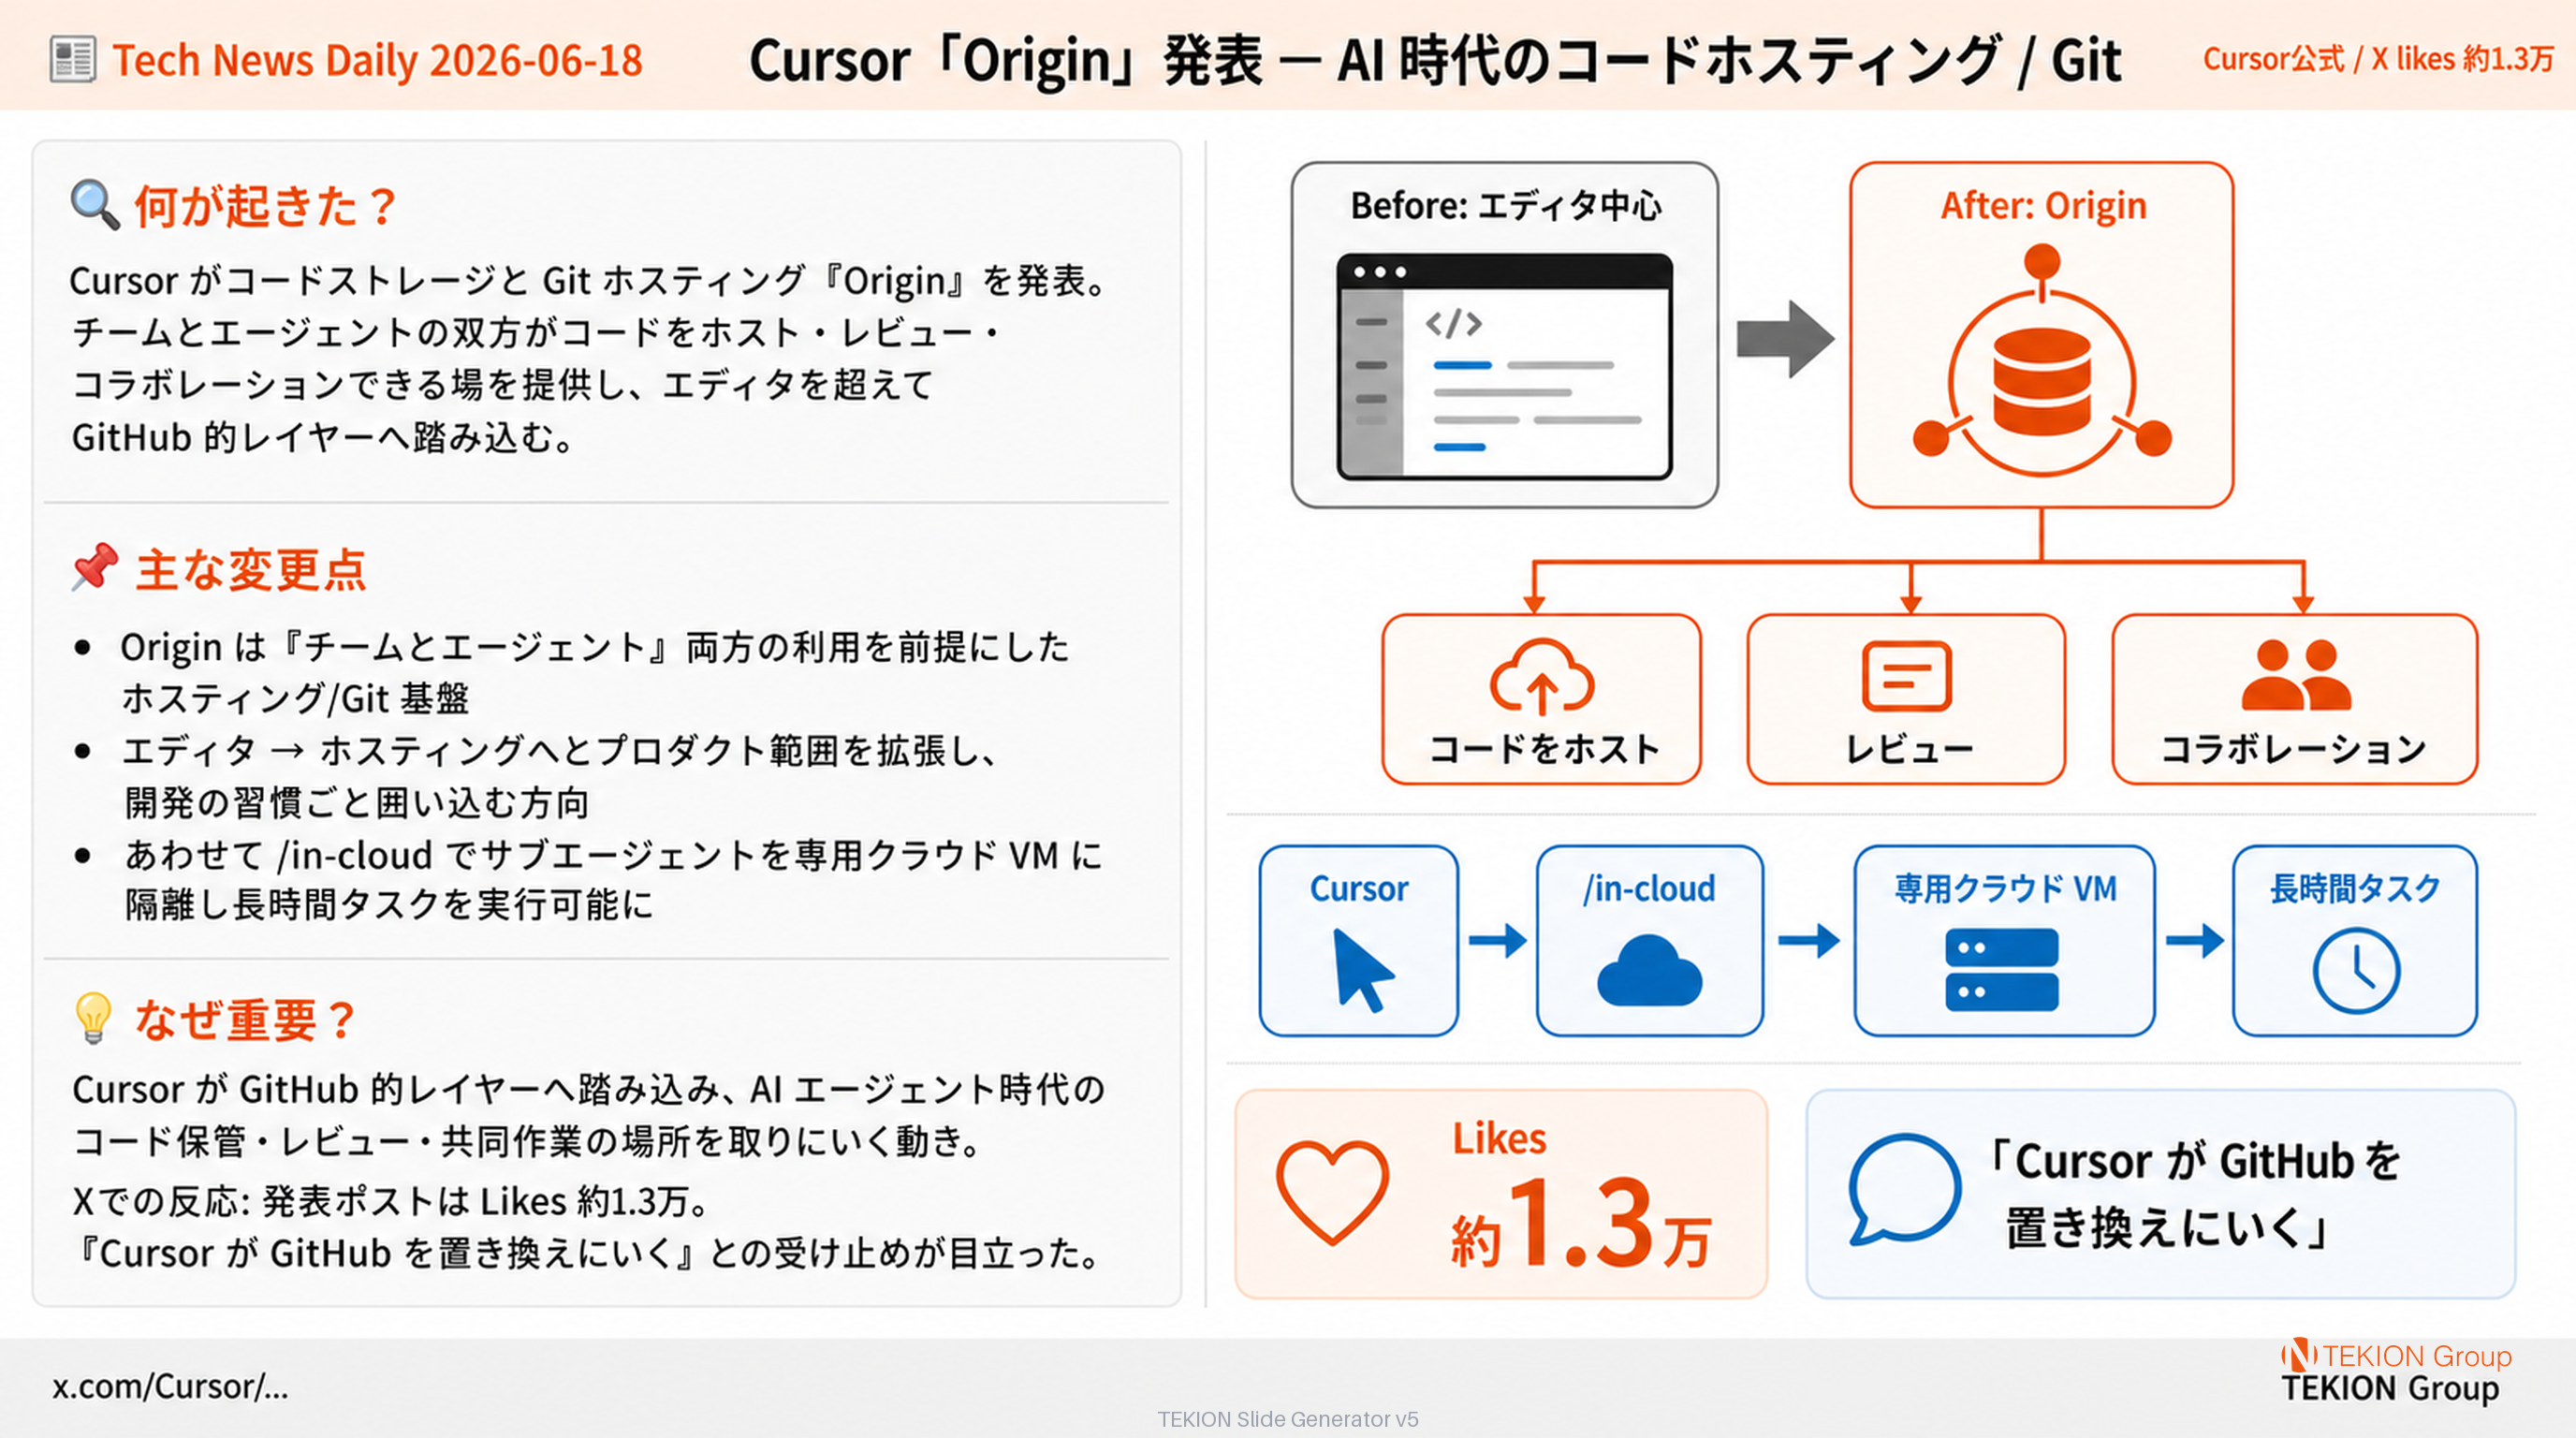The image size is (2576, 1438).
Task: Click the blue arrow between Cursor and /in-cloud
Action: coord(1498,940)
